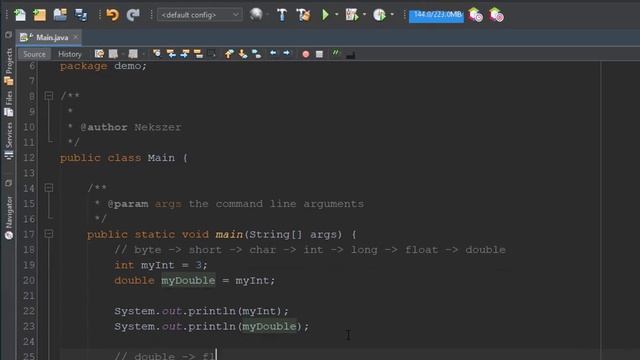Image resolution: width=640 pixels, height=360 pixels.
Task: Click the Profile Project icon
Action: point(380,15)
